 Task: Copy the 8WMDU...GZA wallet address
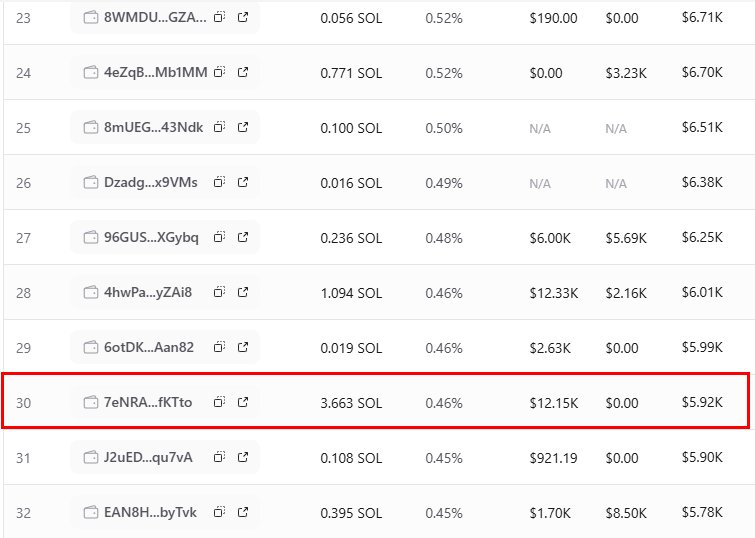(220, 17)
